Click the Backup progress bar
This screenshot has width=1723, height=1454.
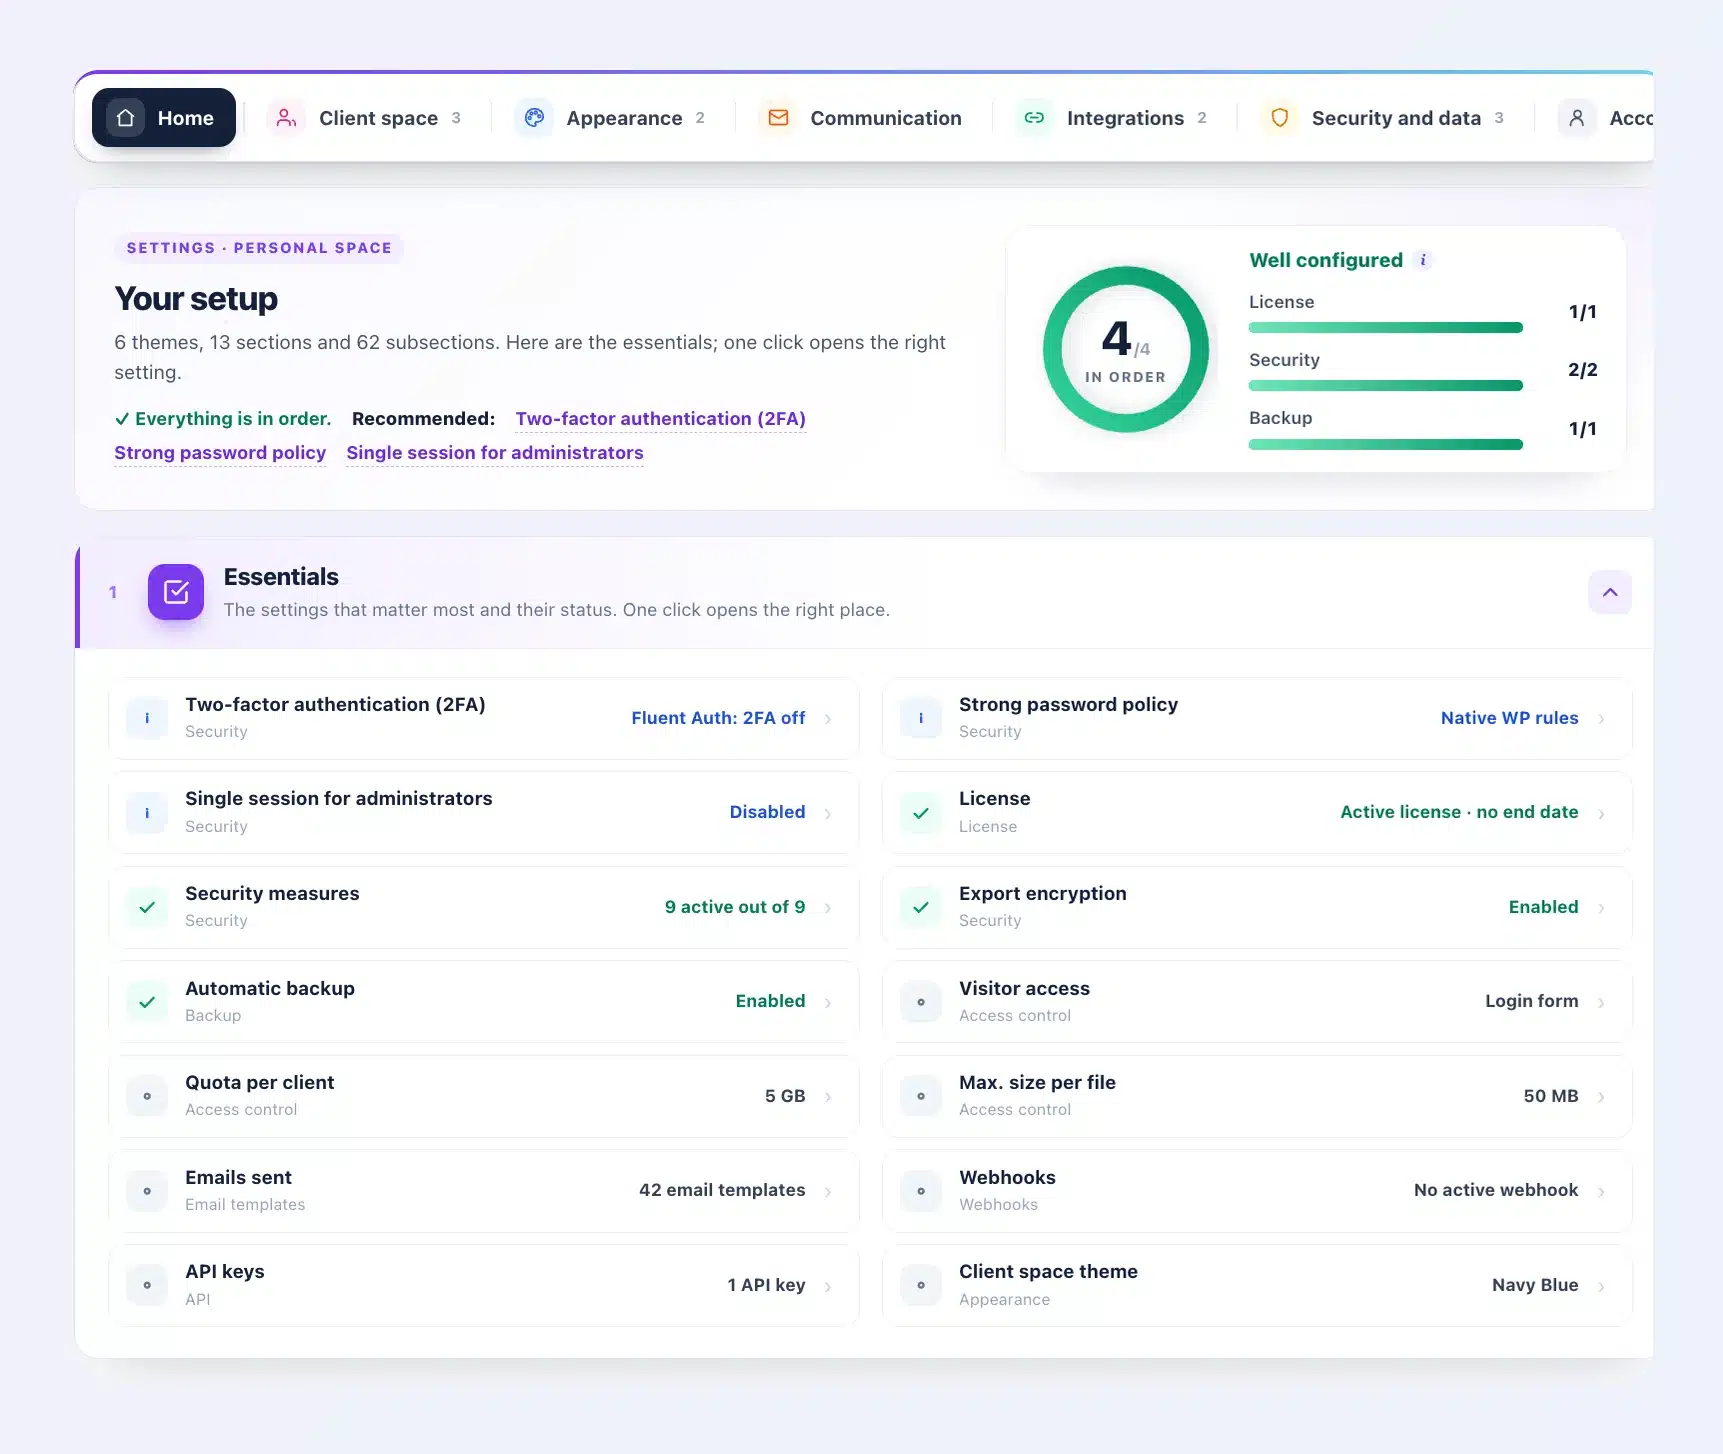click(x=1386, y=444)
